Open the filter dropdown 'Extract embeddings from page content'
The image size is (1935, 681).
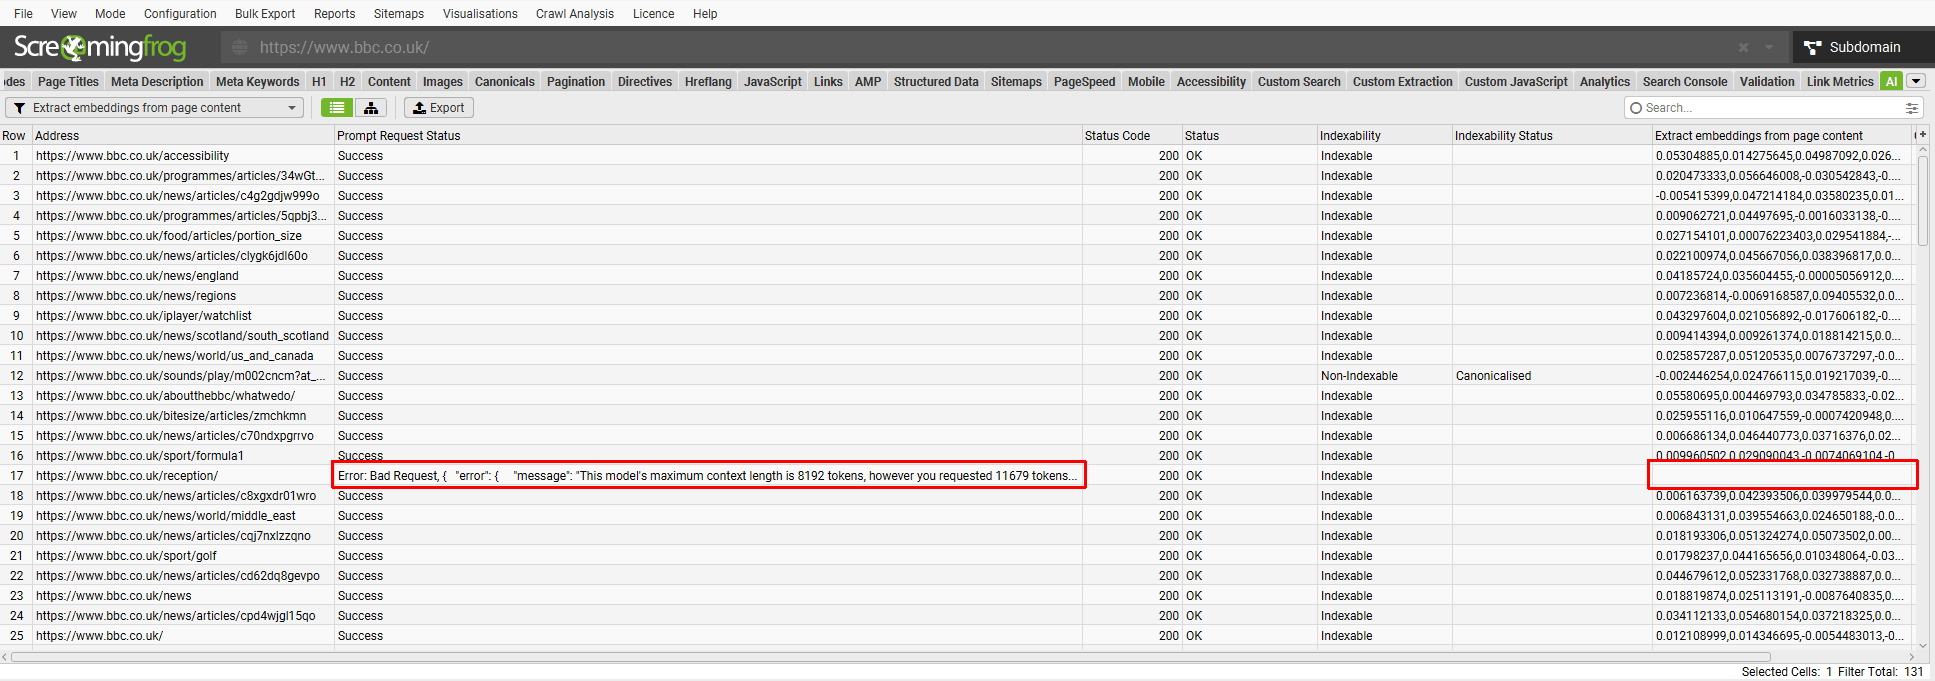(155, 108)
